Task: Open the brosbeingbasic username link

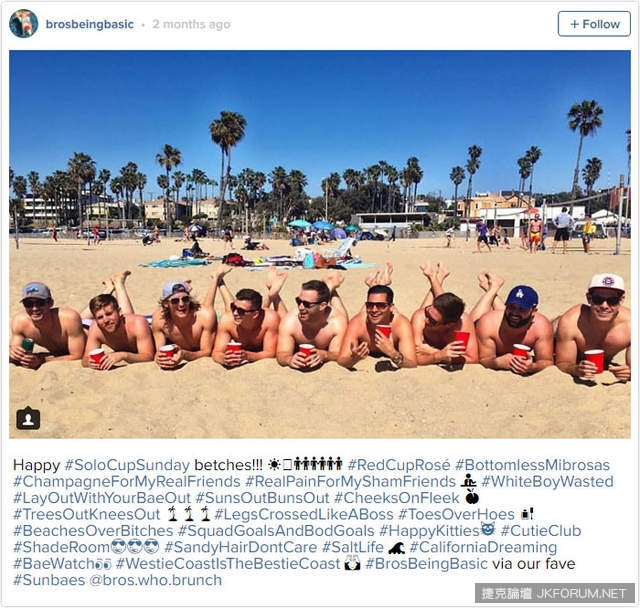Action: click(x=90, y=24)
